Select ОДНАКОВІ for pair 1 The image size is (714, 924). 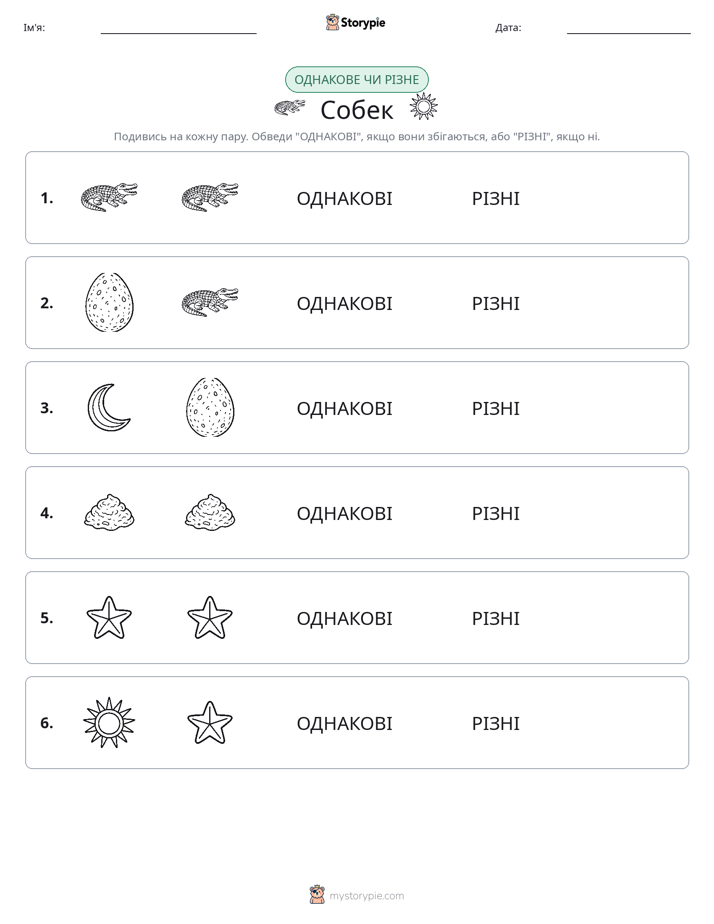click(x=344, y=199)
